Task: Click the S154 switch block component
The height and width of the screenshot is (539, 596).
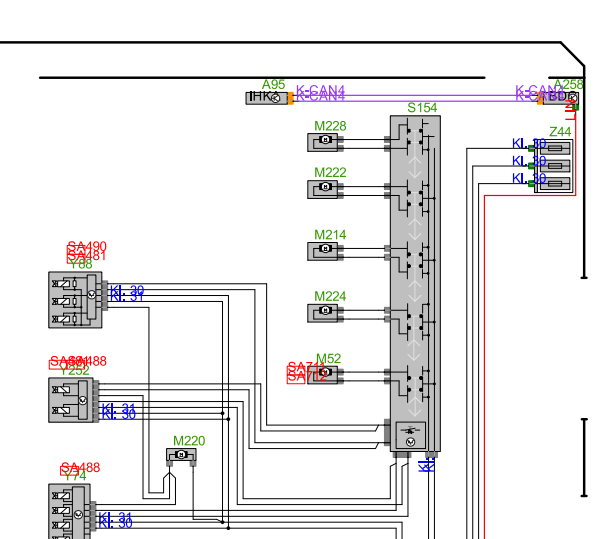Action: tap(415, 283)
